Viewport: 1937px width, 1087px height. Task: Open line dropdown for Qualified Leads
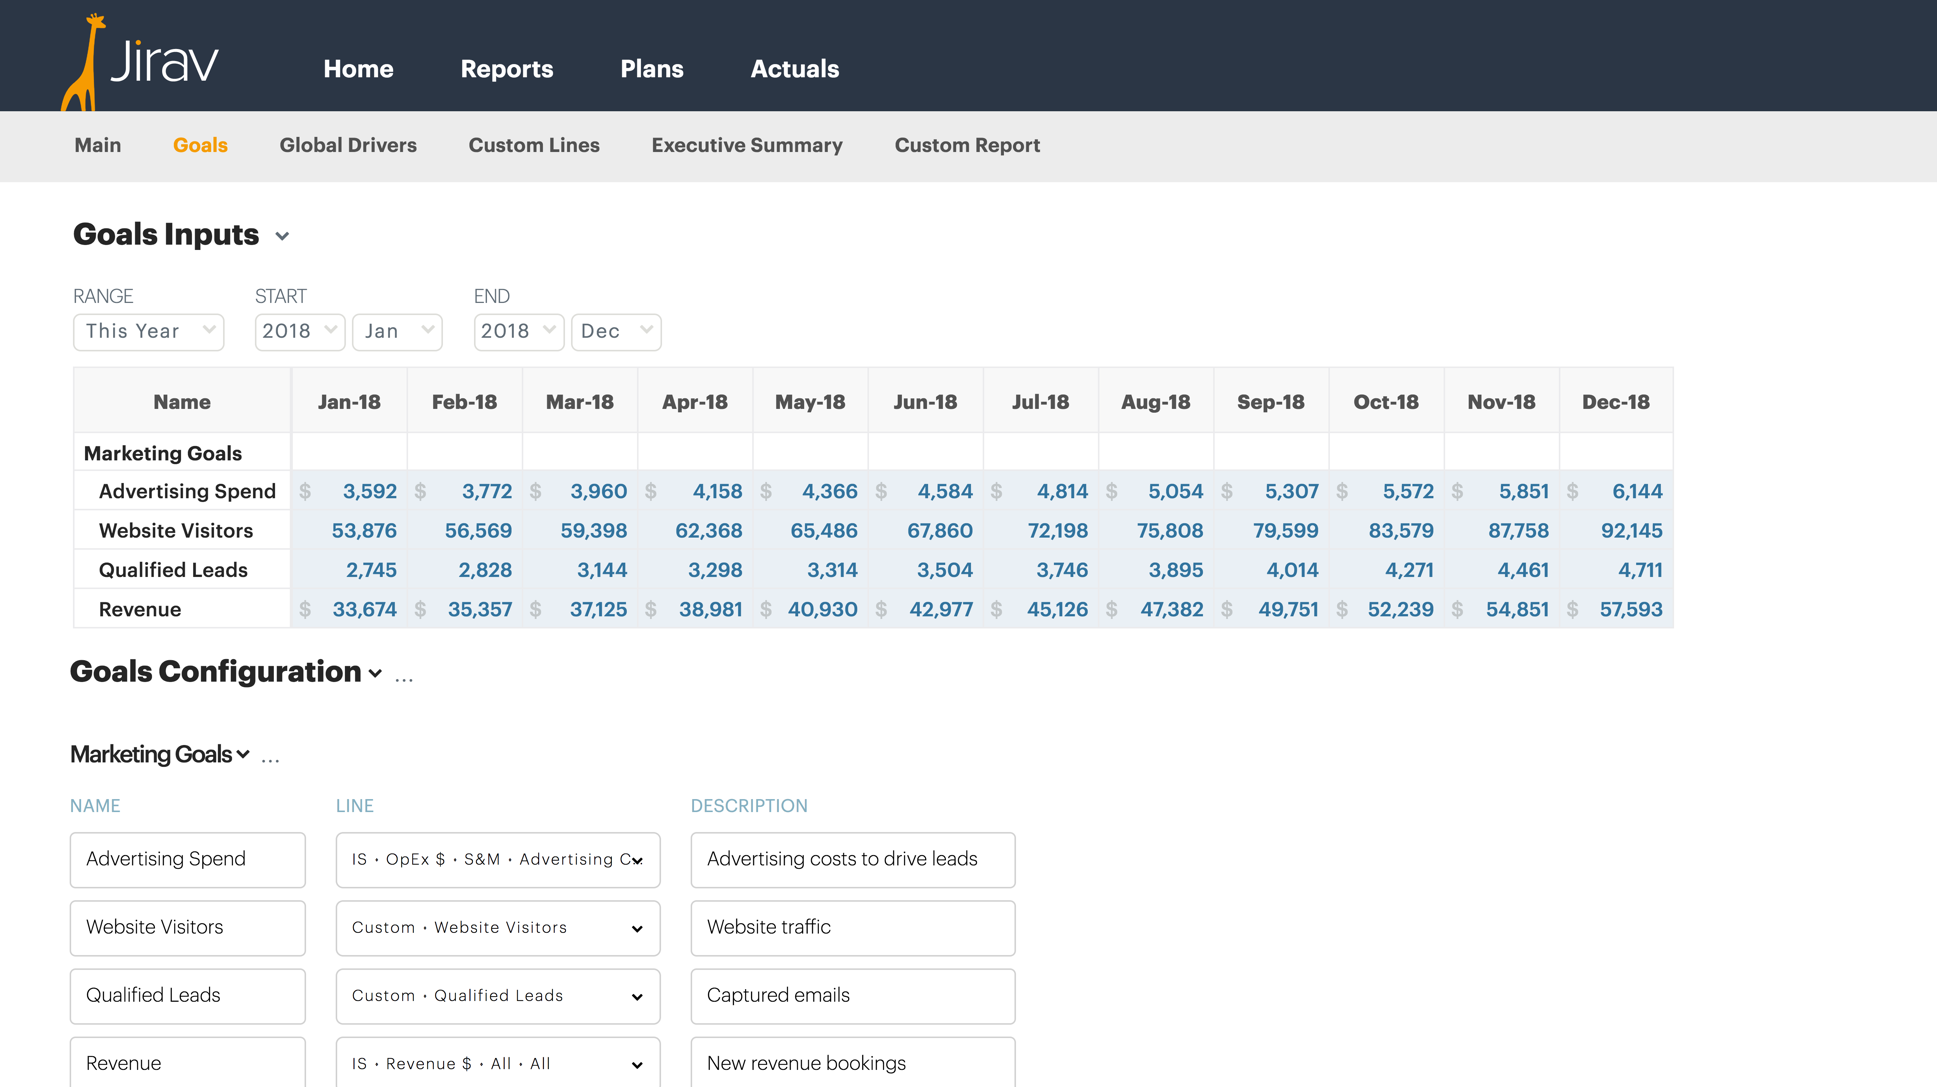[498, 996]
